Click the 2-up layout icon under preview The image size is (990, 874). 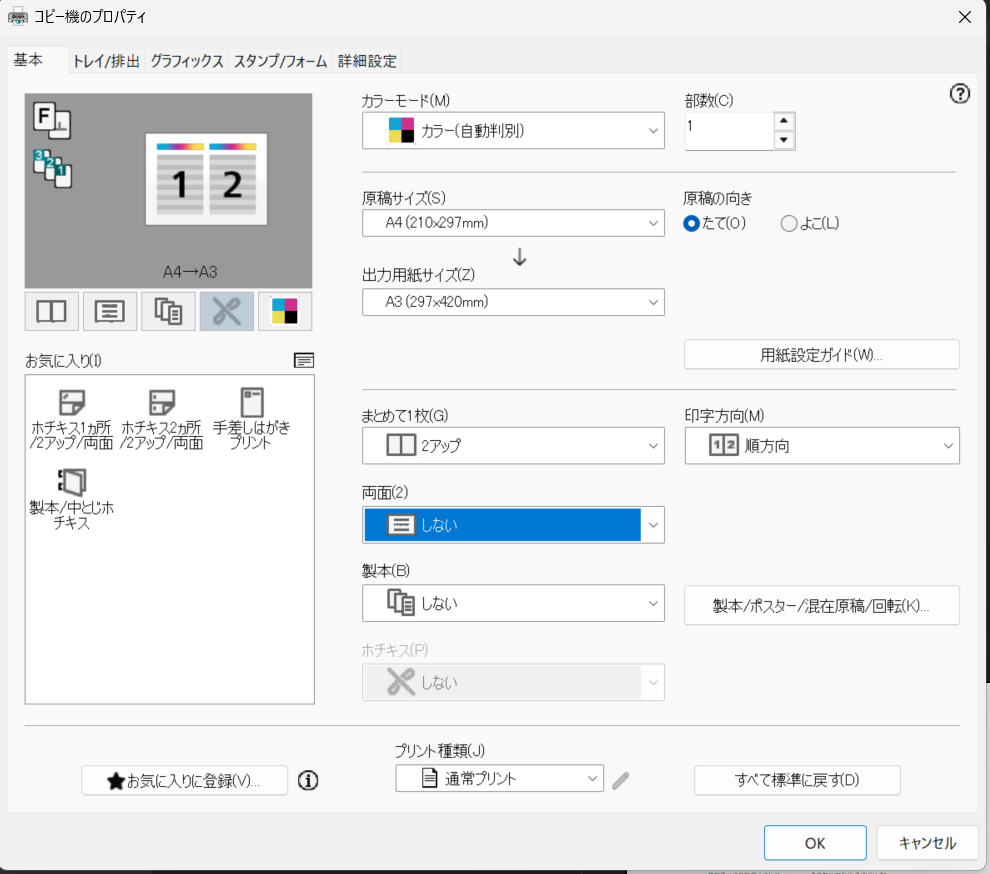51,311
